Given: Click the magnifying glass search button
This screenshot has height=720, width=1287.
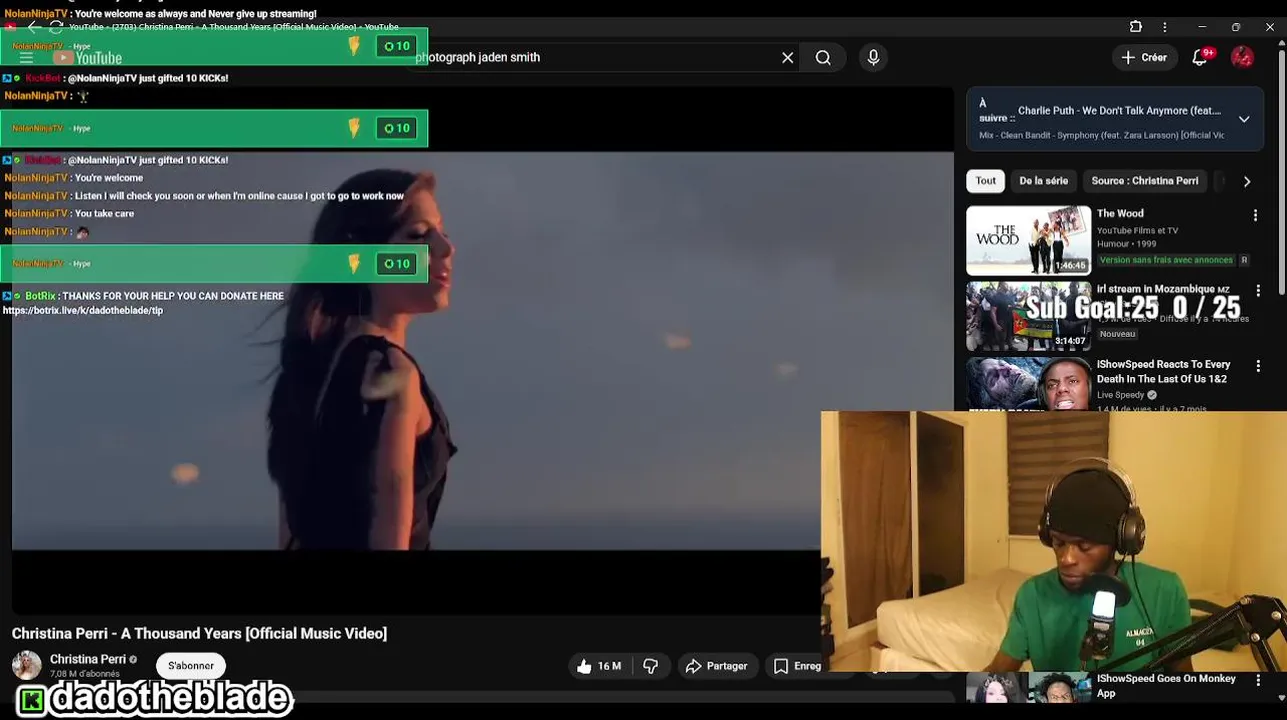Looking at the screenshot, I should (823, 58).
